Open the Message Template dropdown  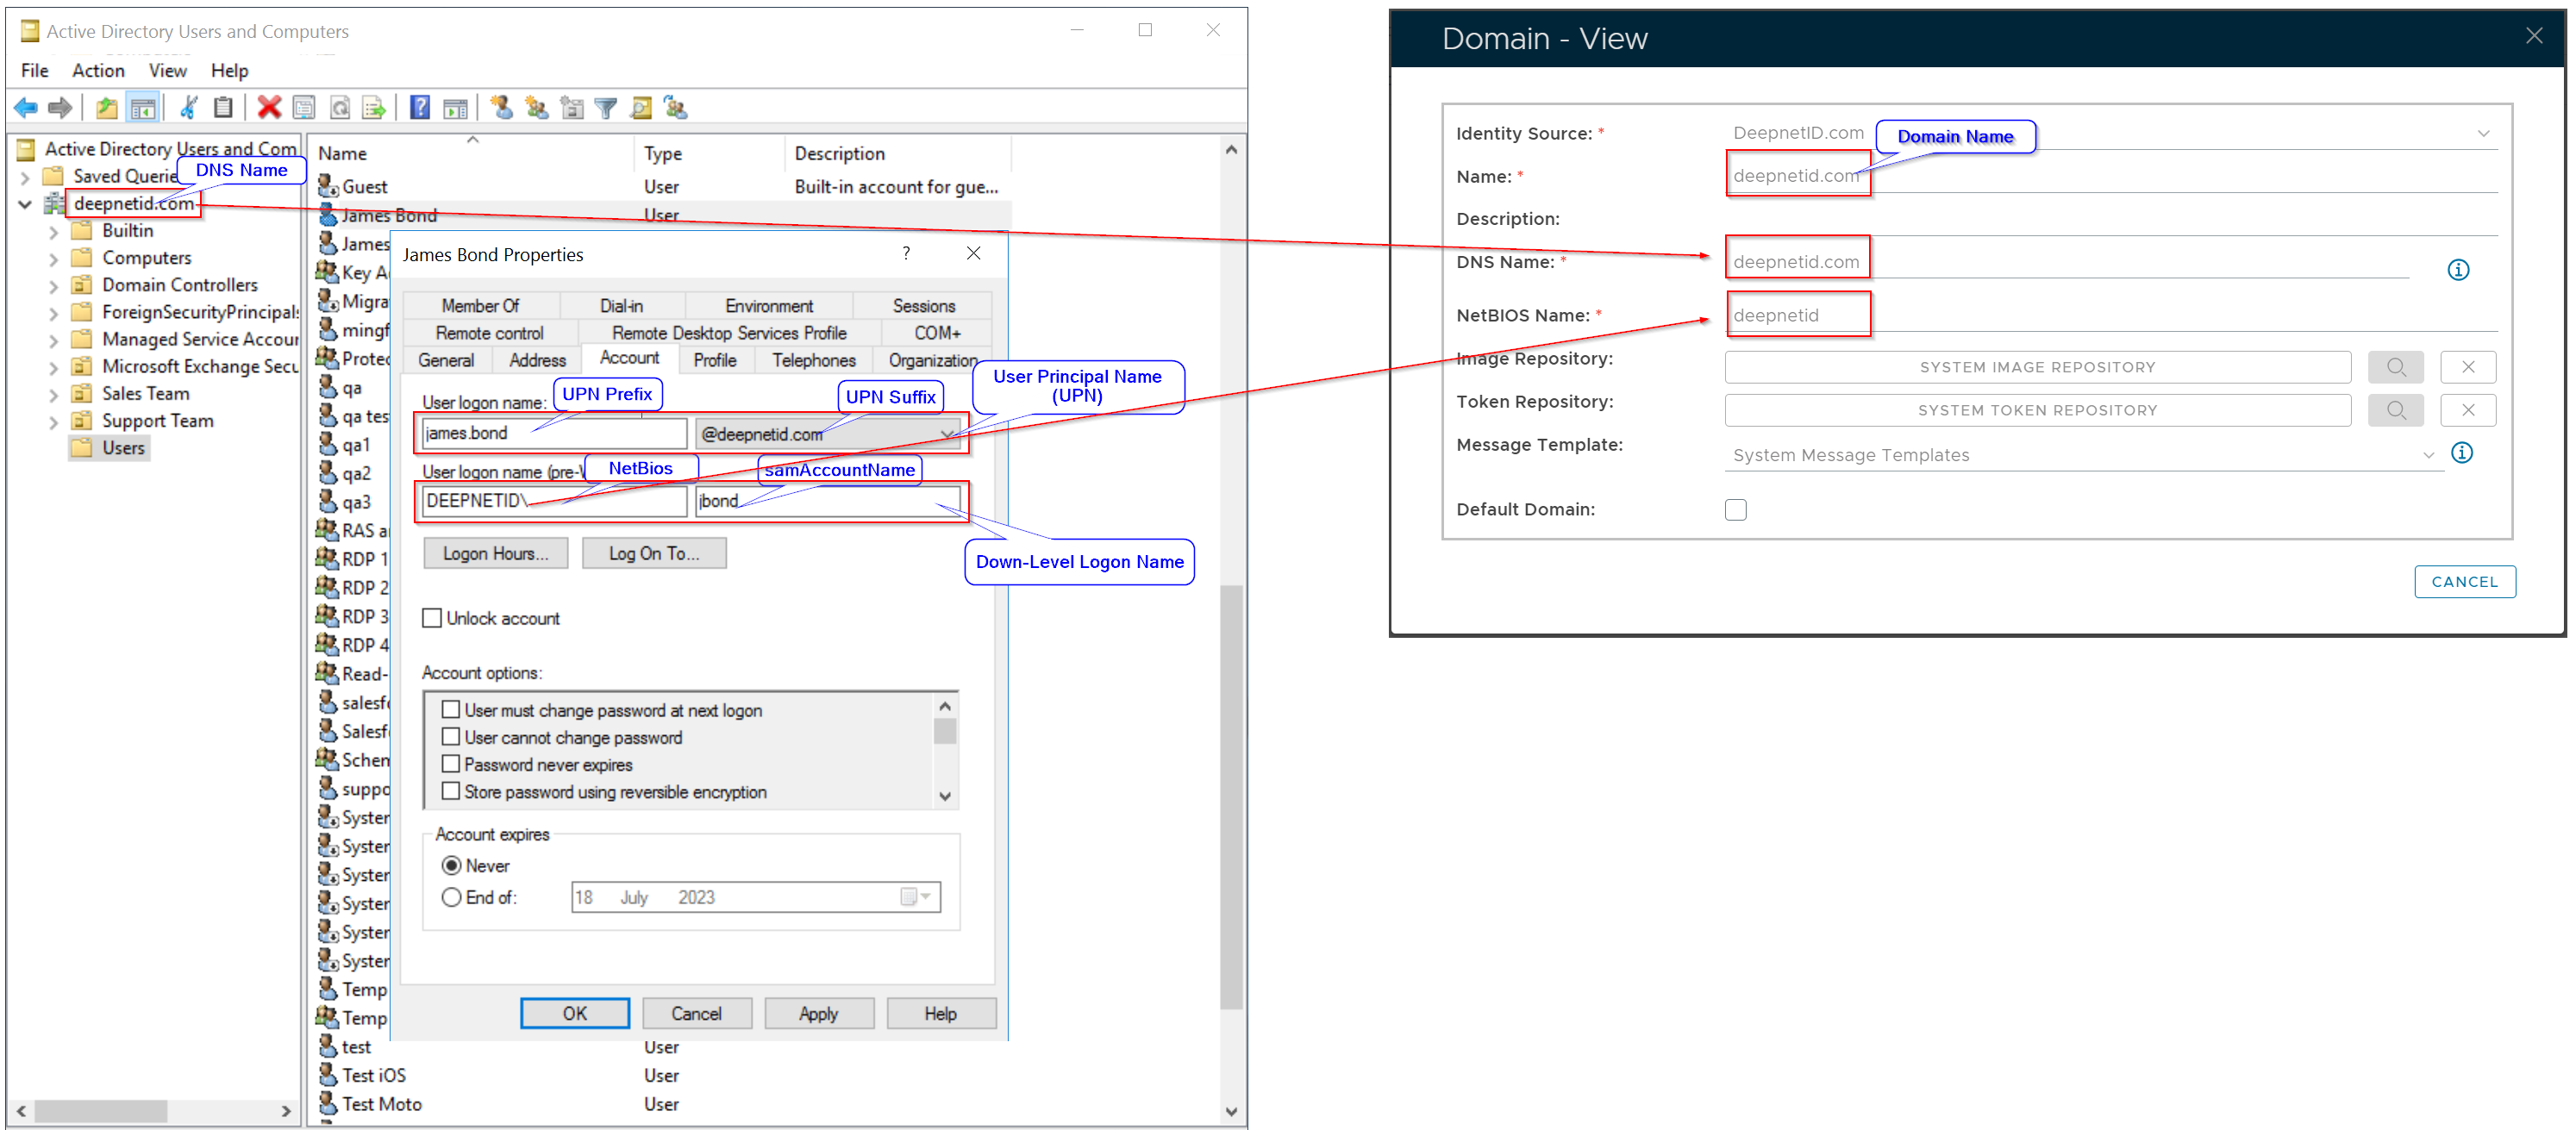(x=2428, y=455)
